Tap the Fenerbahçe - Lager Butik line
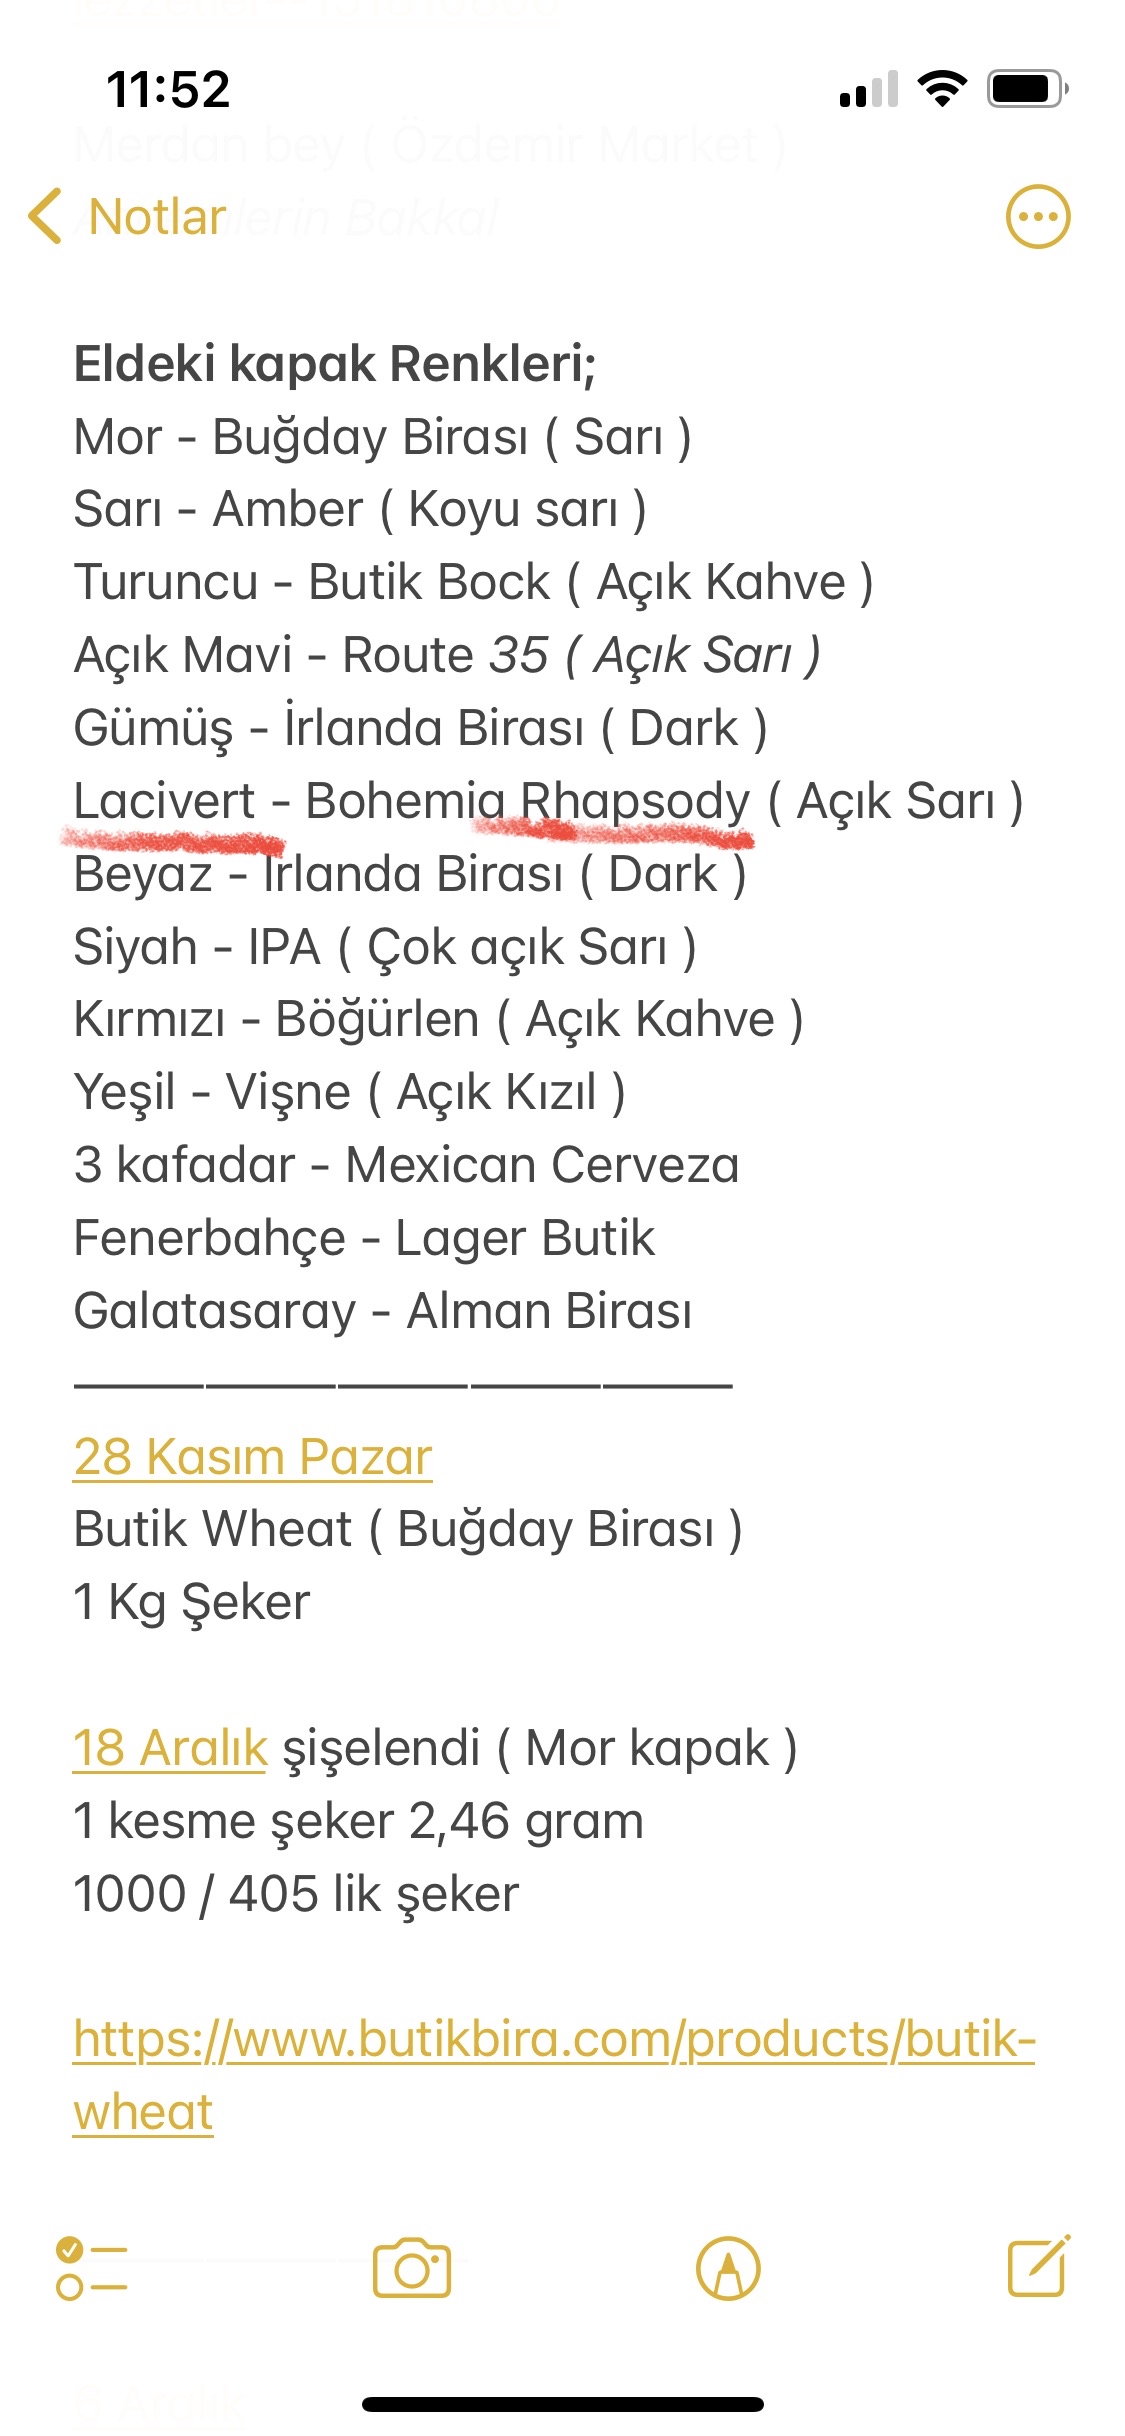Screen dimensions: 1125x2436 click(x=364, y=1238)
